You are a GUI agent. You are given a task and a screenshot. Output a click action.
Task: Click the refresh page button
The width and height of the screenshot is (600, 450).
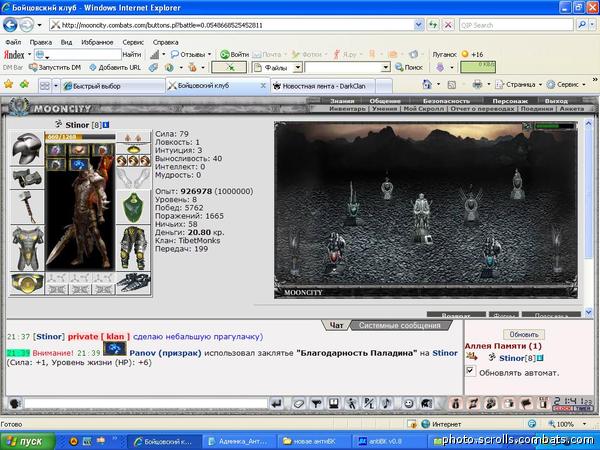(433, 25)
